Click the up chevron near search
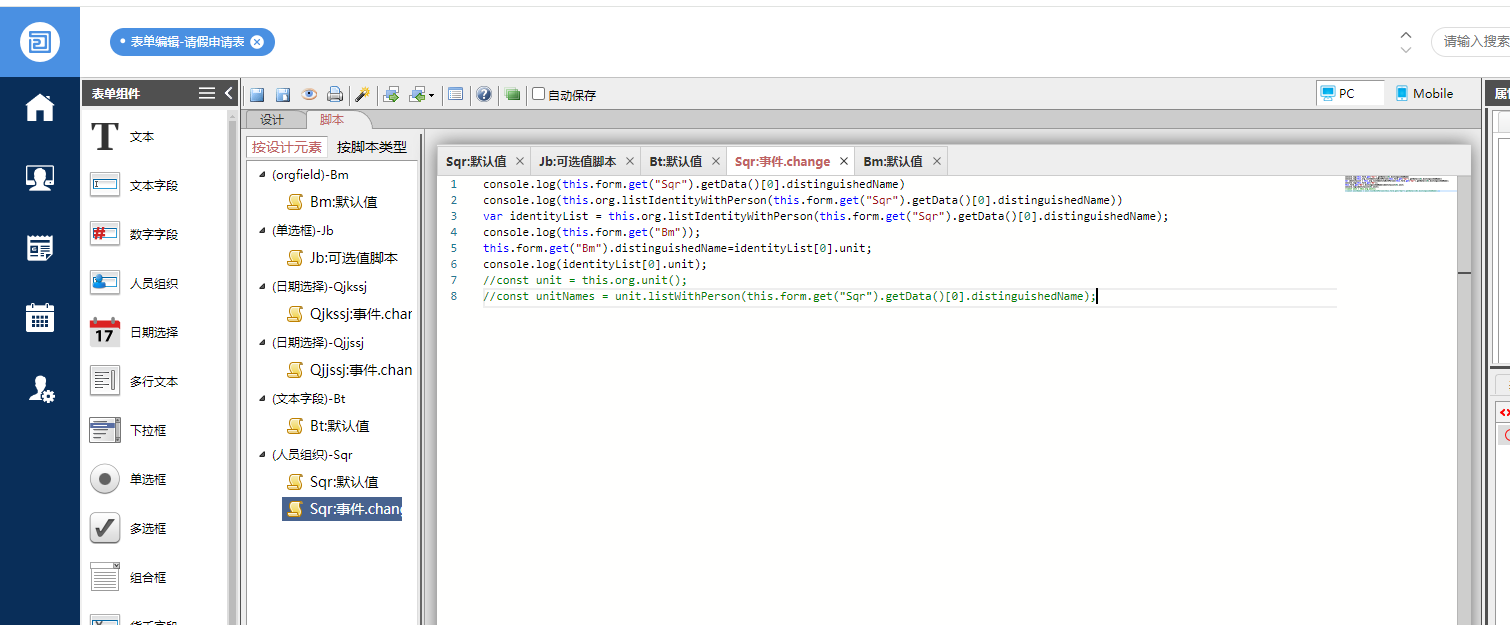 [x=1406, y=34]
